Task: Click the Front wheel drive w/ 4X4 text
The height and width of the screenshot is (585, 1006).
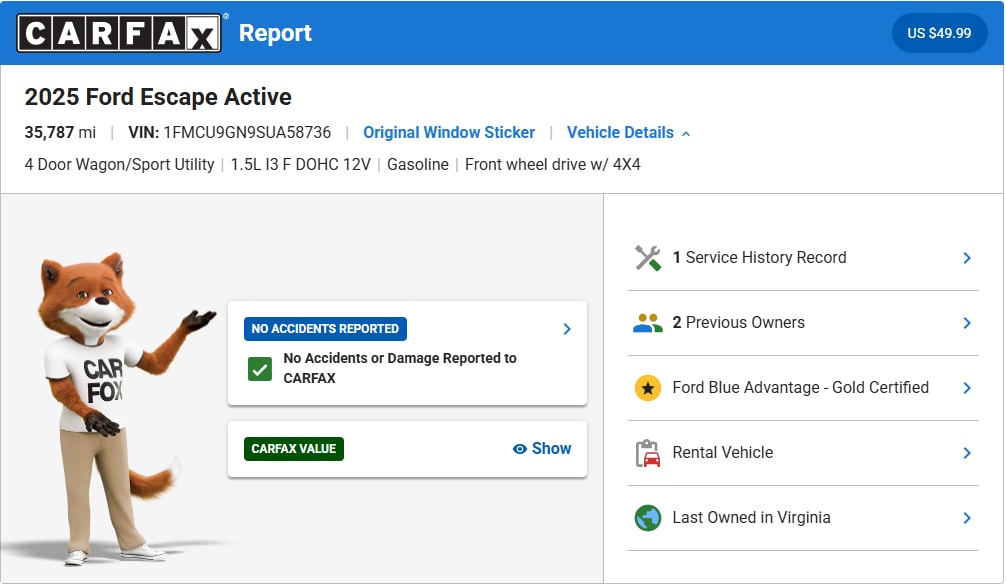Action: coord(553,165)
